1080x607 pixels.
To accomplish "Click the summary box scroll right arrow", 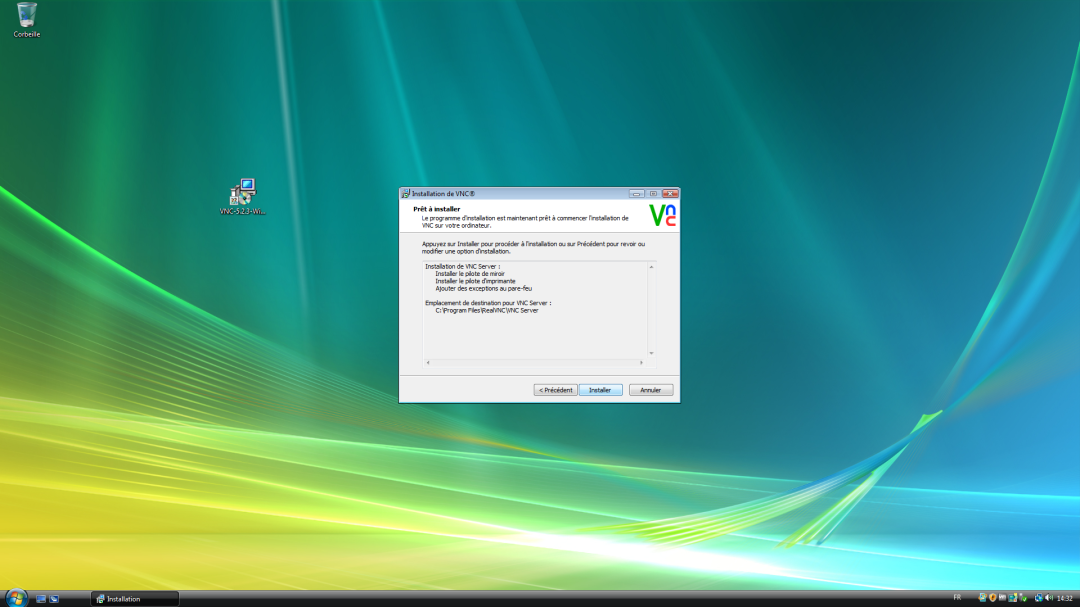I will pos(640,360).
